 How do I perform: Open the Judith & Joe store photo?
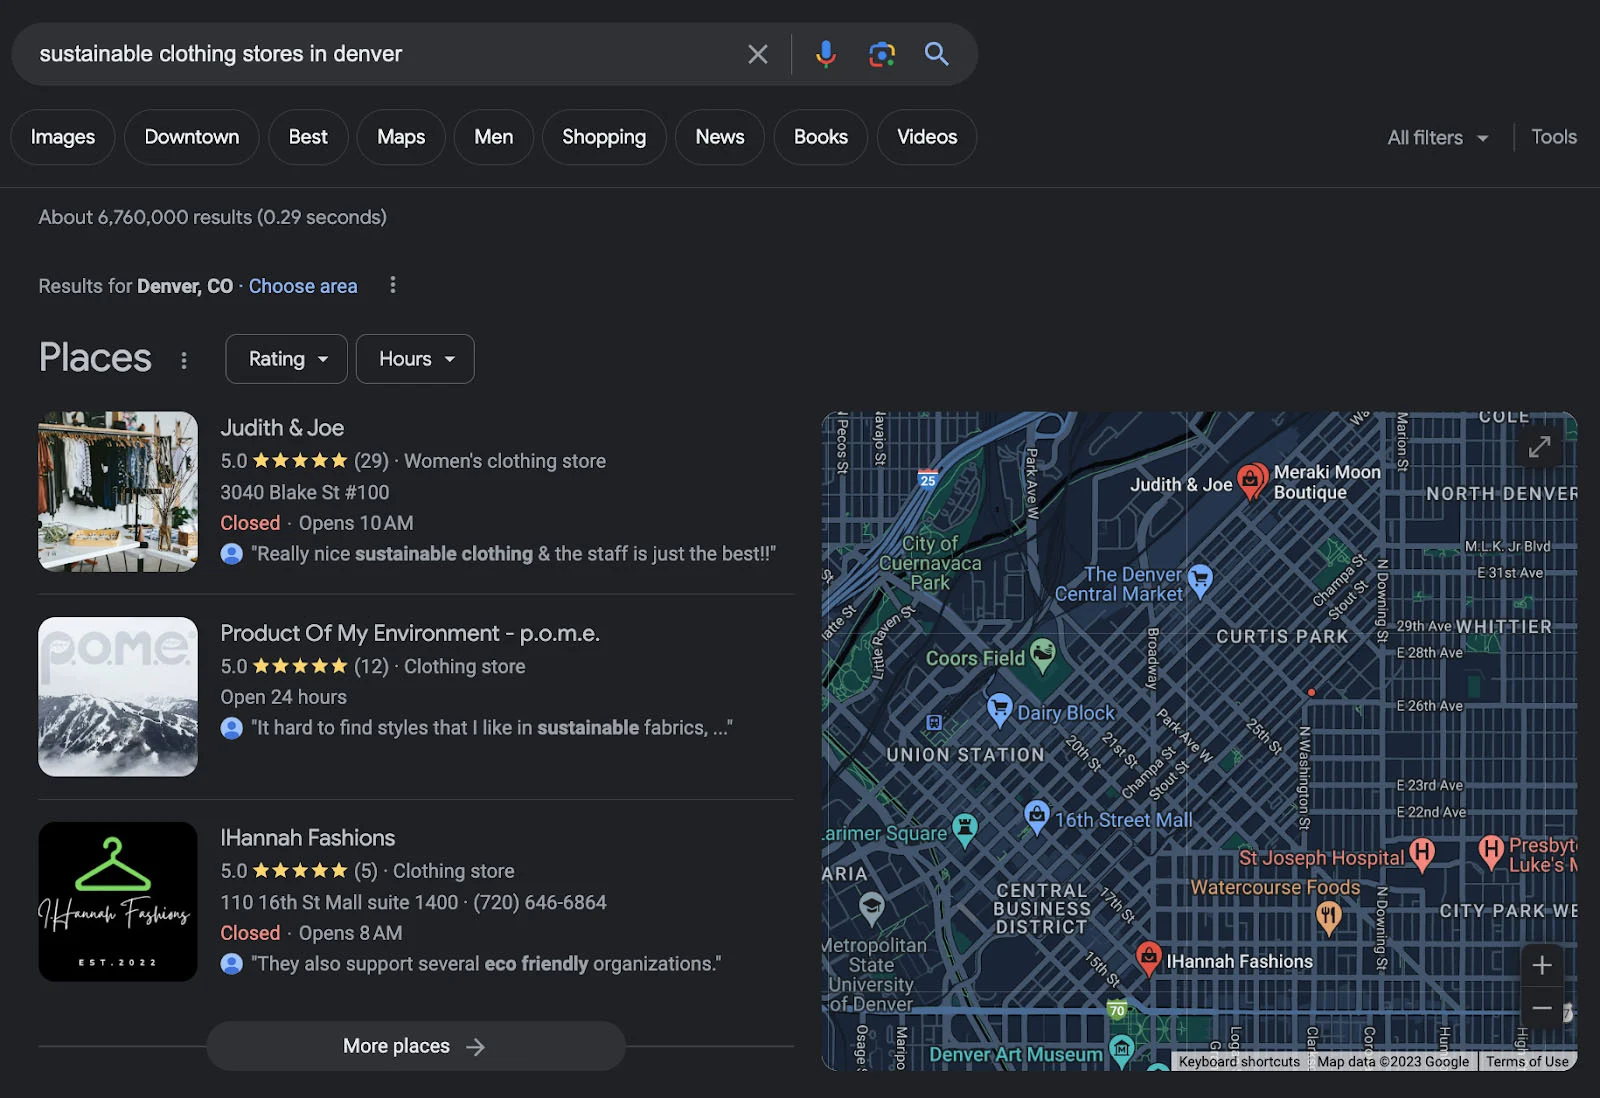pos(118,492)
